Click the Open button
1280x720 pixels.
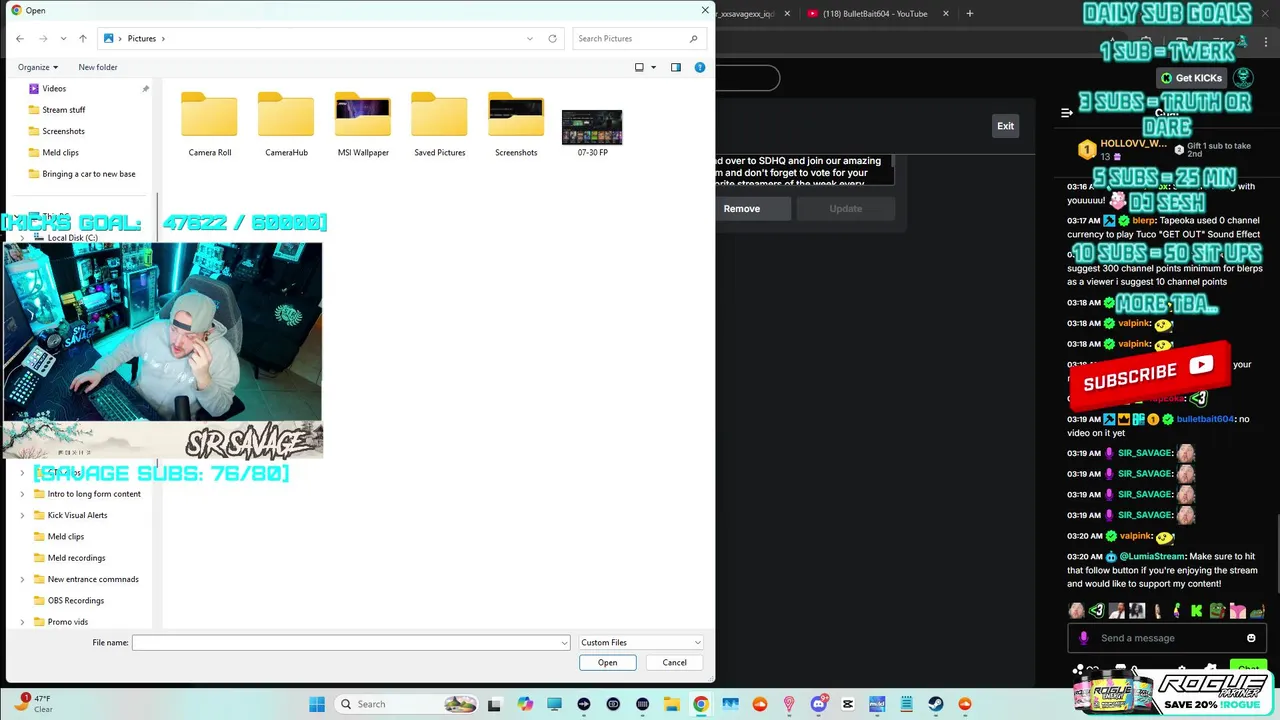point(607,662)
